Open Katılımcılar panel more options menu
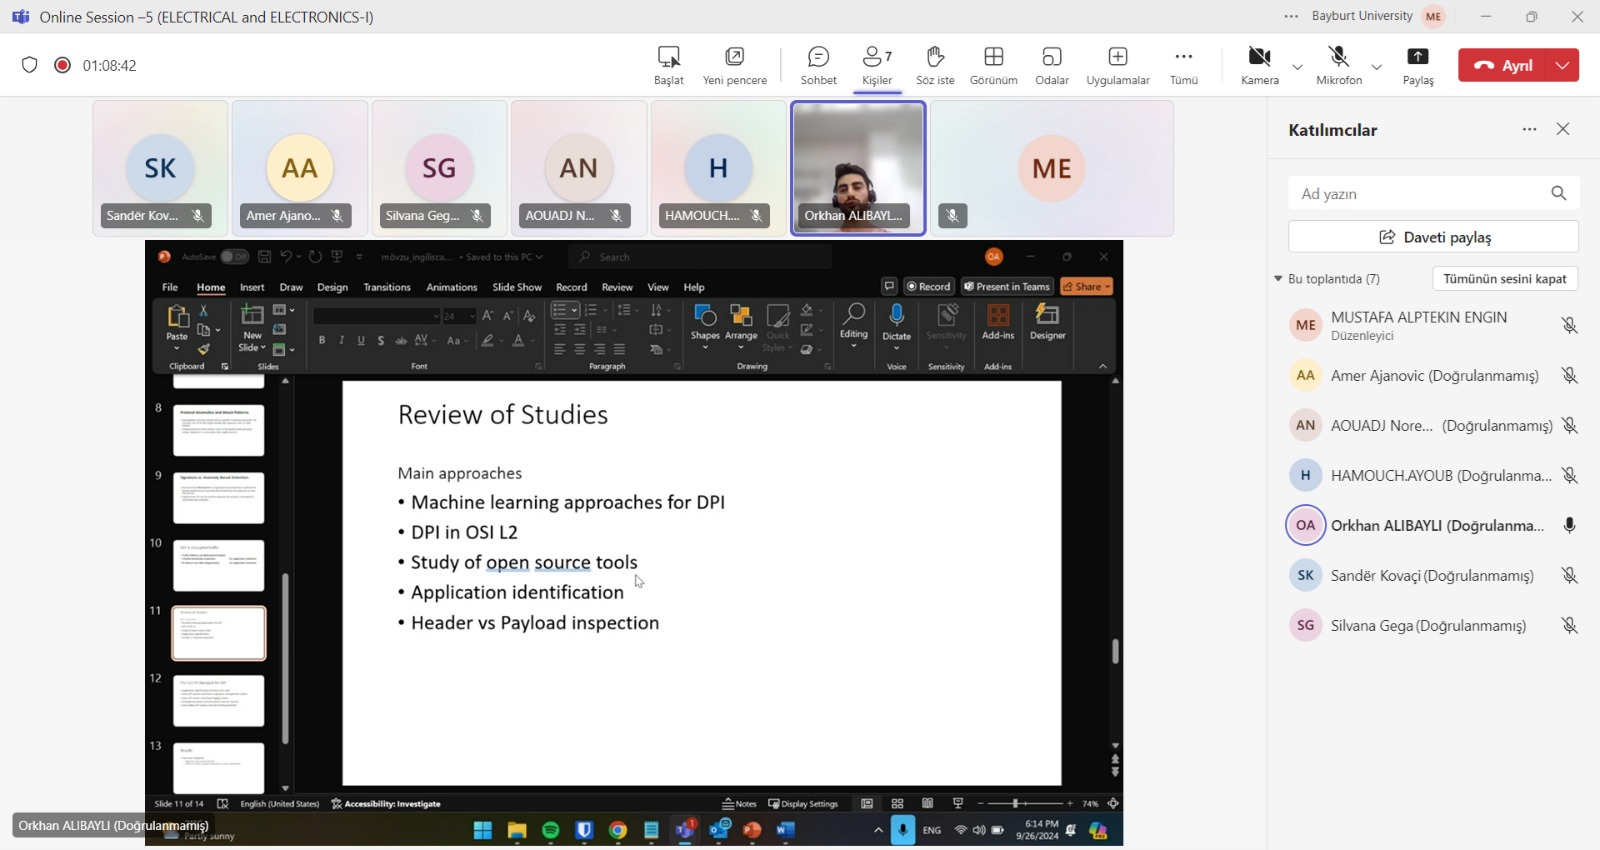Image resolution: width=1600 pixels, height=850 pixels. click(x=1529, y=130)
